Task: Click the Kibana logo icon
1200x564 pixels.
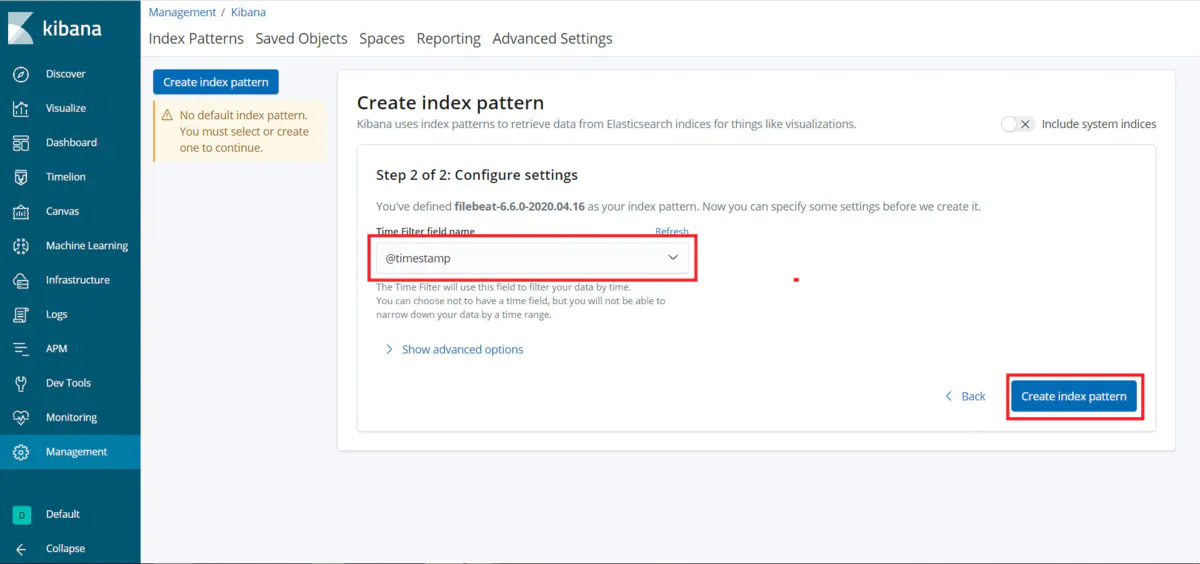Action: [x=21, y=29]
